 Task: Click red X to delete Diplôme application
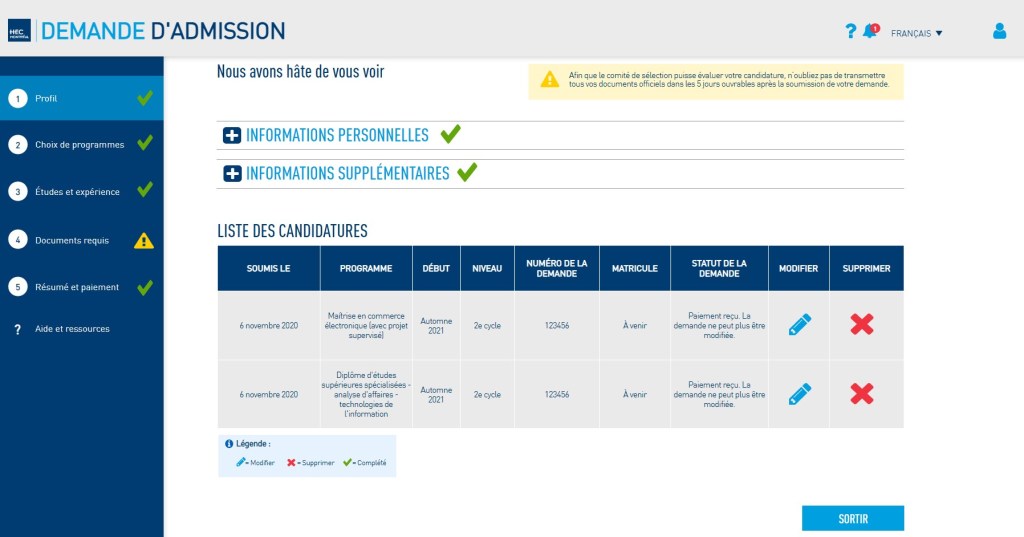tap(862, 394)
